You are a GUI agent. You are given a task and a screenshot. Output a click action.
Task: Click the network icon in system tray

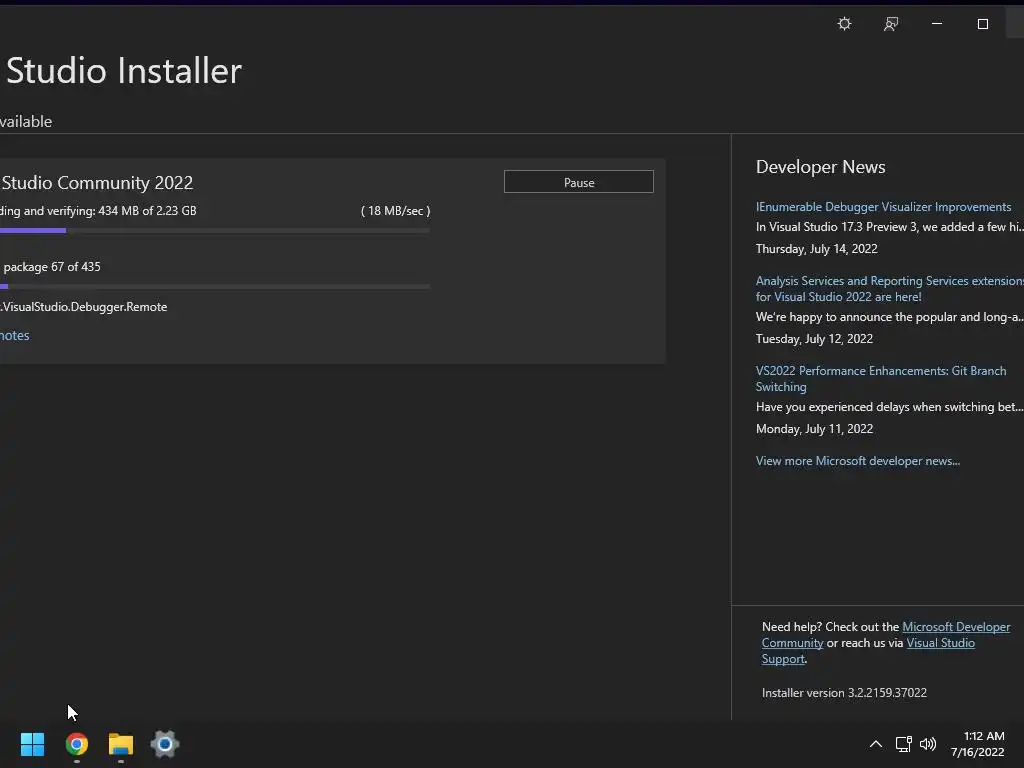[x=904, y=744]
